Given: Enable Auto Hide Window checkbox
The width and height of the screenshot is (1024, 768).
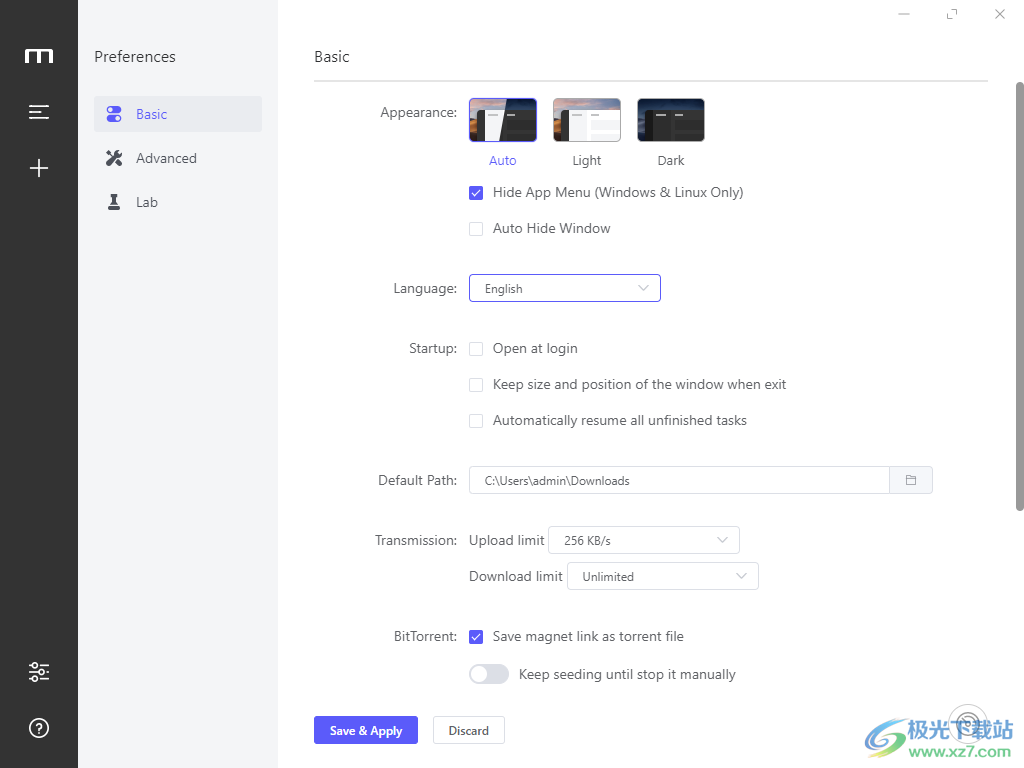Looking at the screenshot, I should pyautogui.click(x=476, y=229).
